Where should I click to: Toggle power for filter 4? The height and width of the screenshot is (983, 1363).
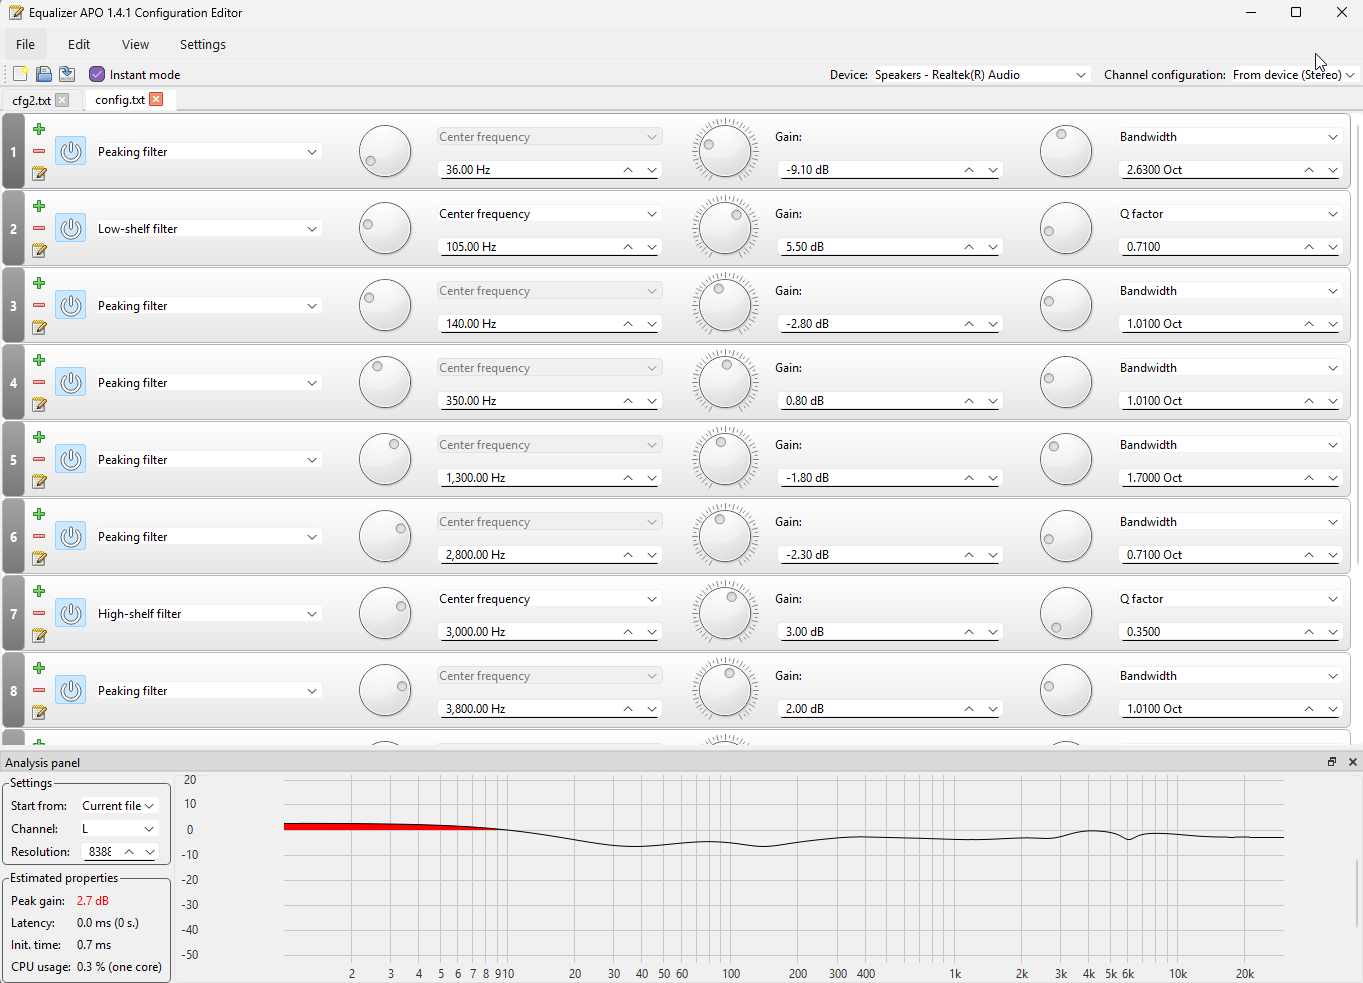tap(70, 383)
